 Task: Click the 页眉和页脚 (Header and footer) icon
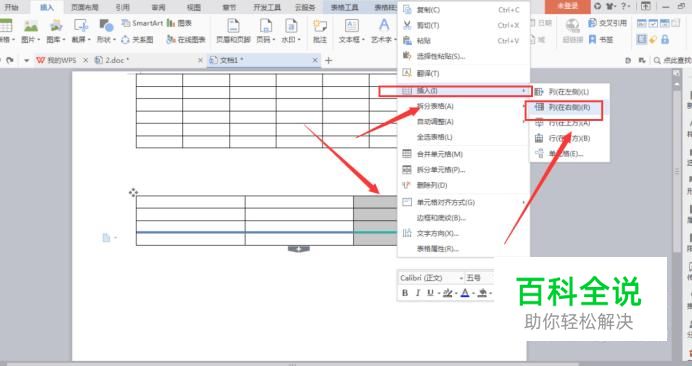pos(233,26)
